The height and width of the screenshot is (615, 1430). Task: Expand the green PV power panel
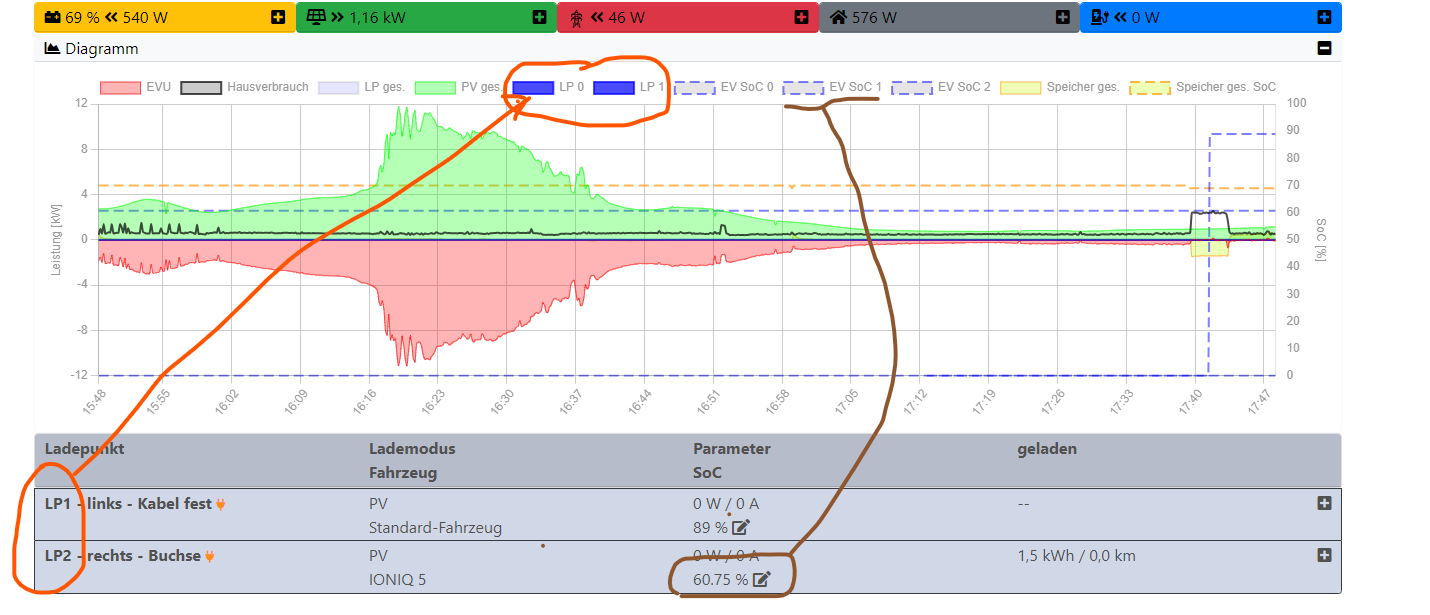click(x=539, y=17)
